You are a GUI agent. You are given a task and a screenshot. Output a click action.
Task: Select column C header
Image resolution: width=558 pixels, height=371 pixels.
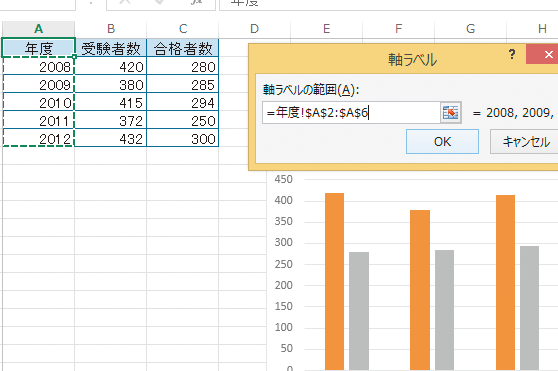click(x=183, y=29)
